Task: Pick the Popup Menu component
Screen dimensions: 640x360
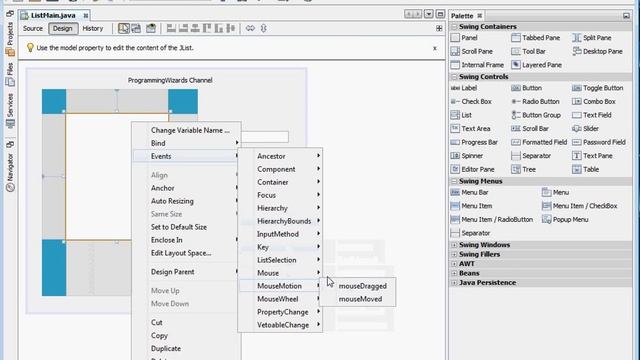Action: pyautogui.click(x=565, y=220)
